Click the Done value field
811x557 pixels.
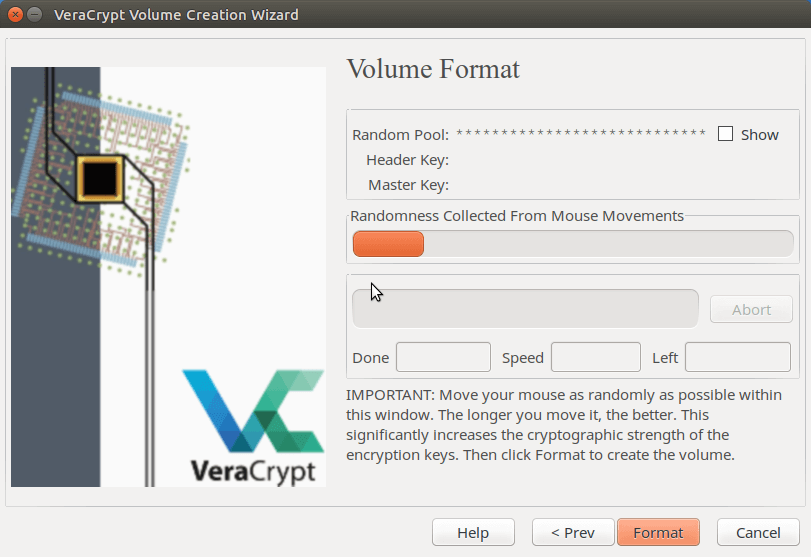pyautogui.click(x=443, y=357)
